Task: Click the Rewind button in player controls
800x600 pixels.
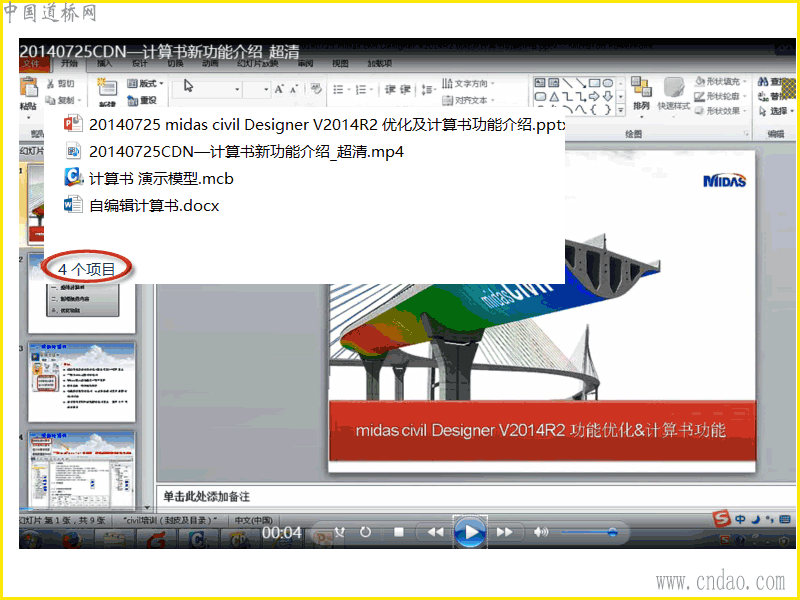Action: coord(435,532)
